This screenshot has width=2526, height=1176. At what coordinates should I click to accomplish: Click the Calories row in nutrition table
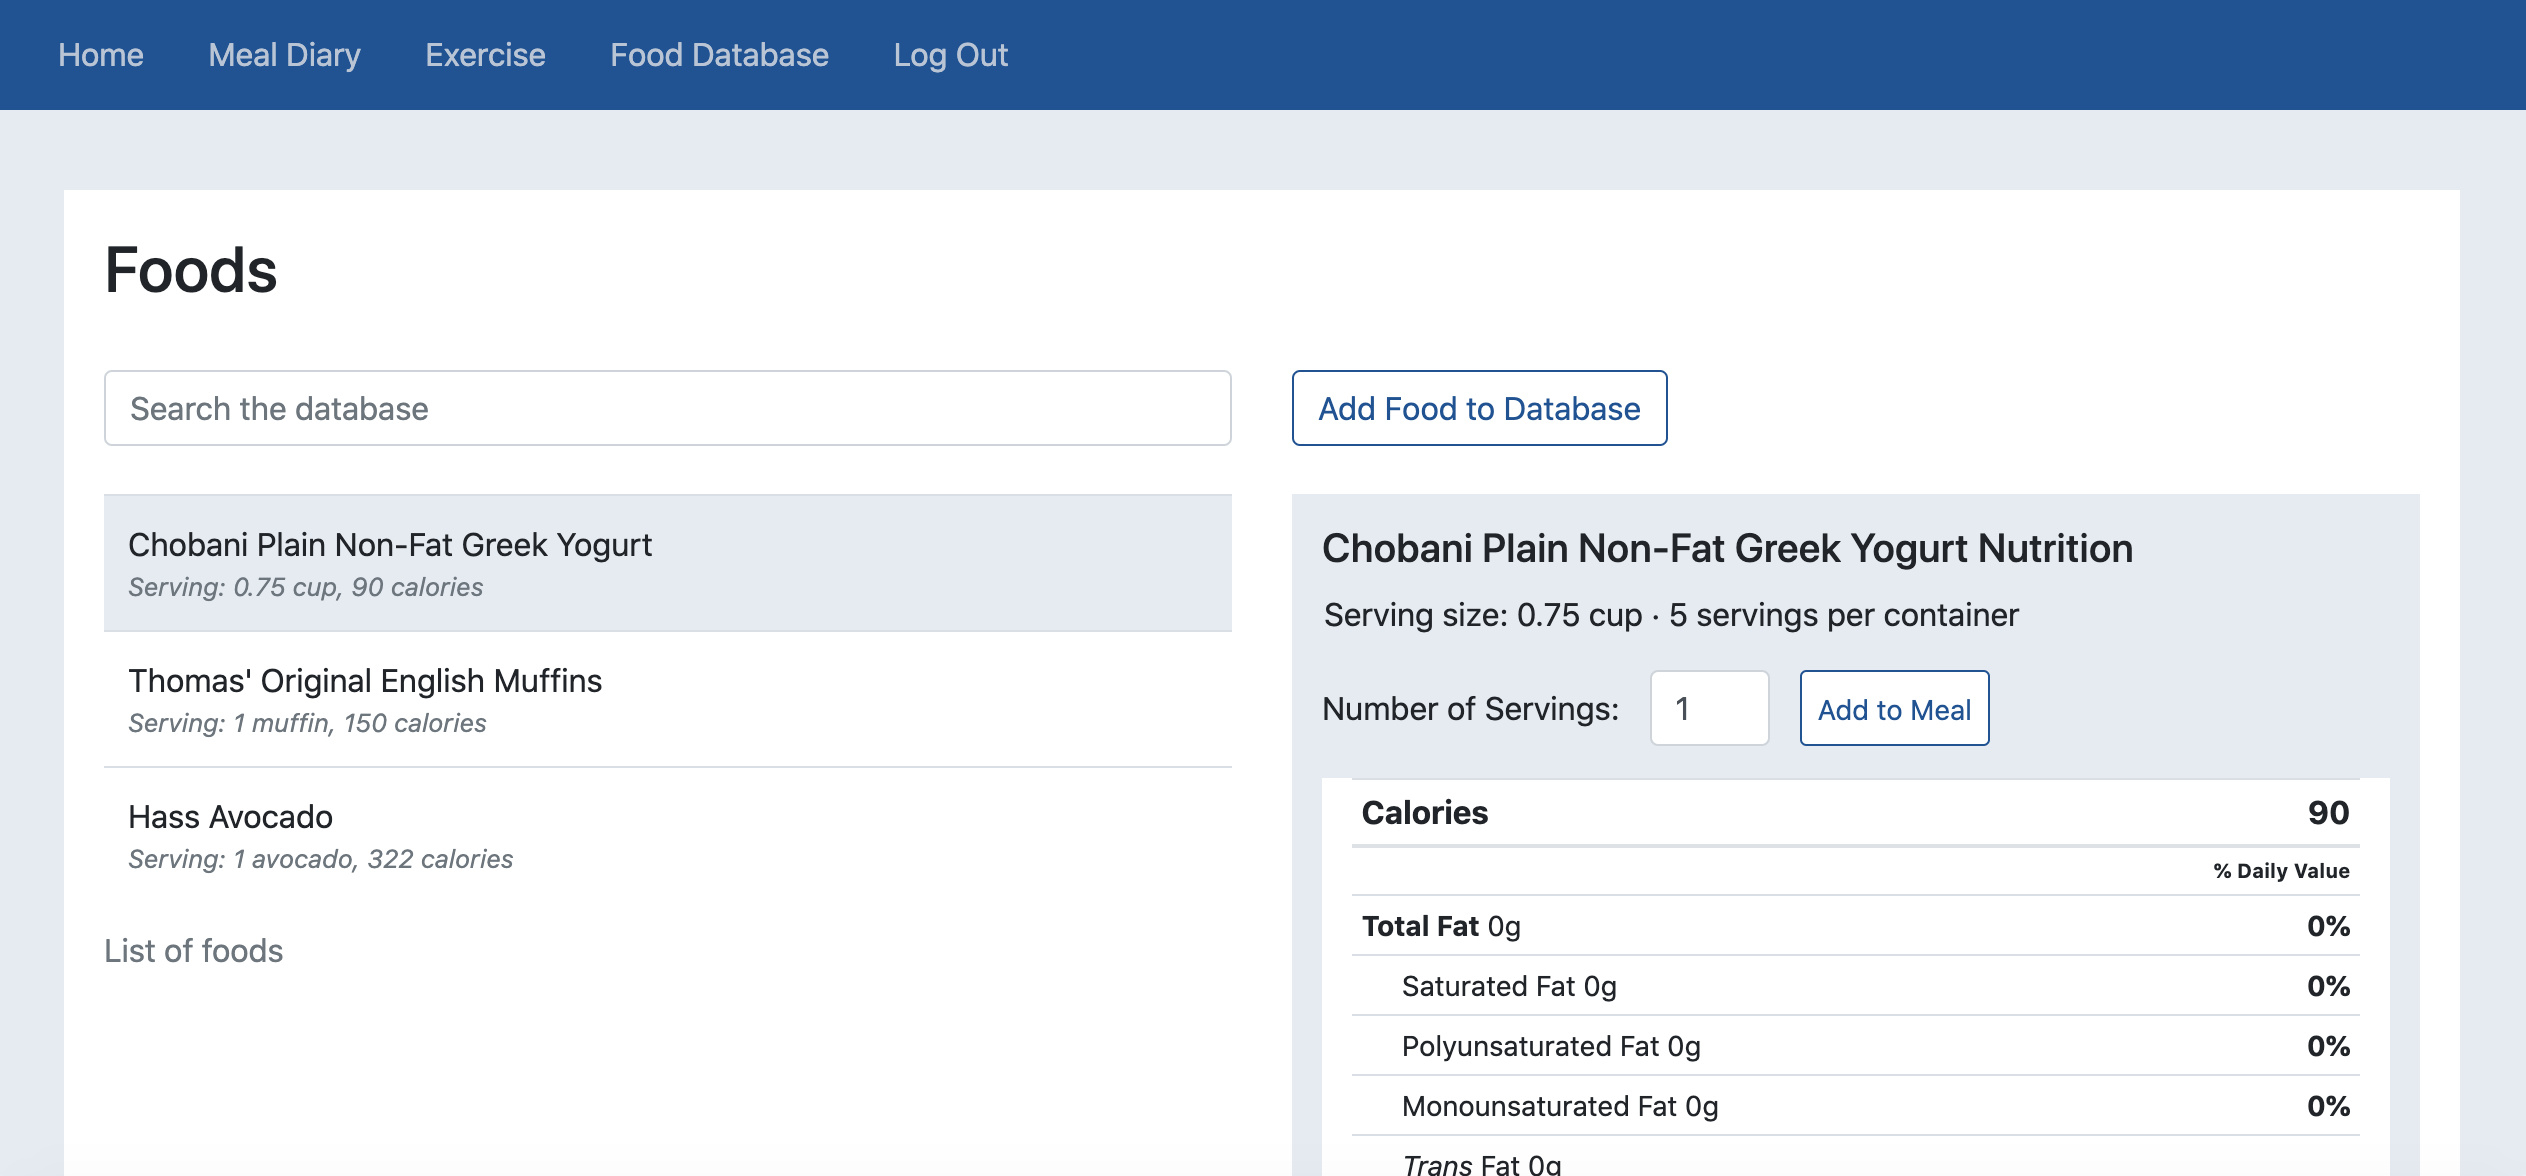coord(1855,812)
